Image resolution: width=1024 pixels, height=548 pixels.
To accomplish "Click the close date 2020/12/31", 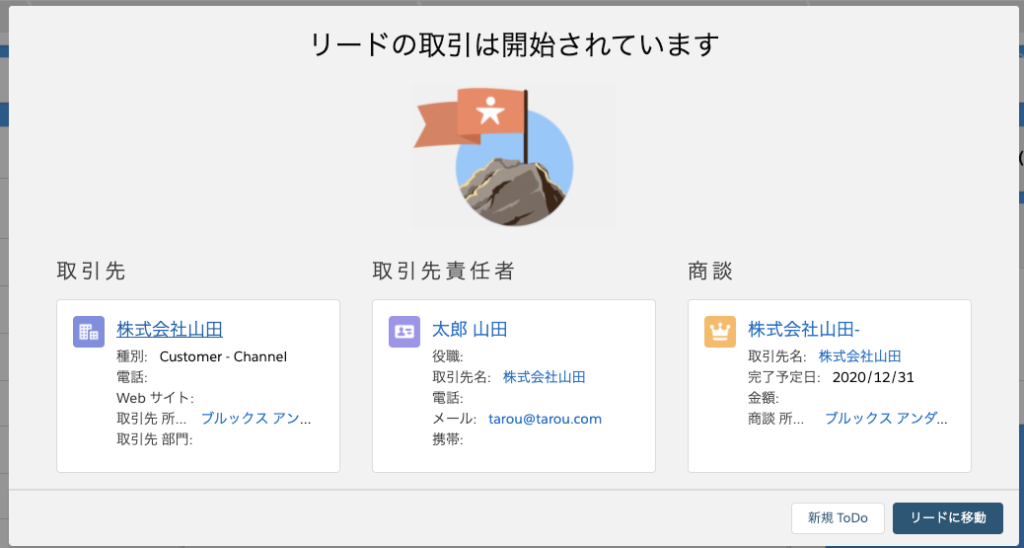I will pyautogui.click(x=873, y=377).
